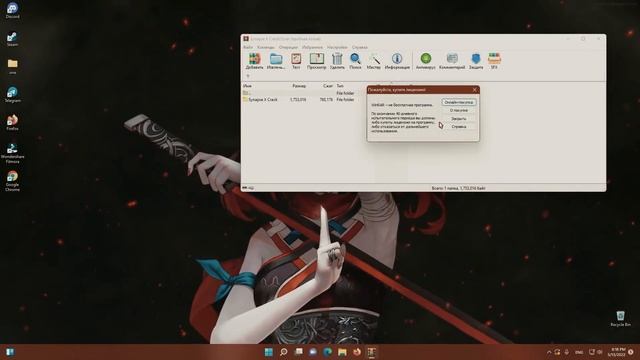This screenshot has width=640, height=360.
Task: Open the Discord desktop shortcut
Action: 12,11
